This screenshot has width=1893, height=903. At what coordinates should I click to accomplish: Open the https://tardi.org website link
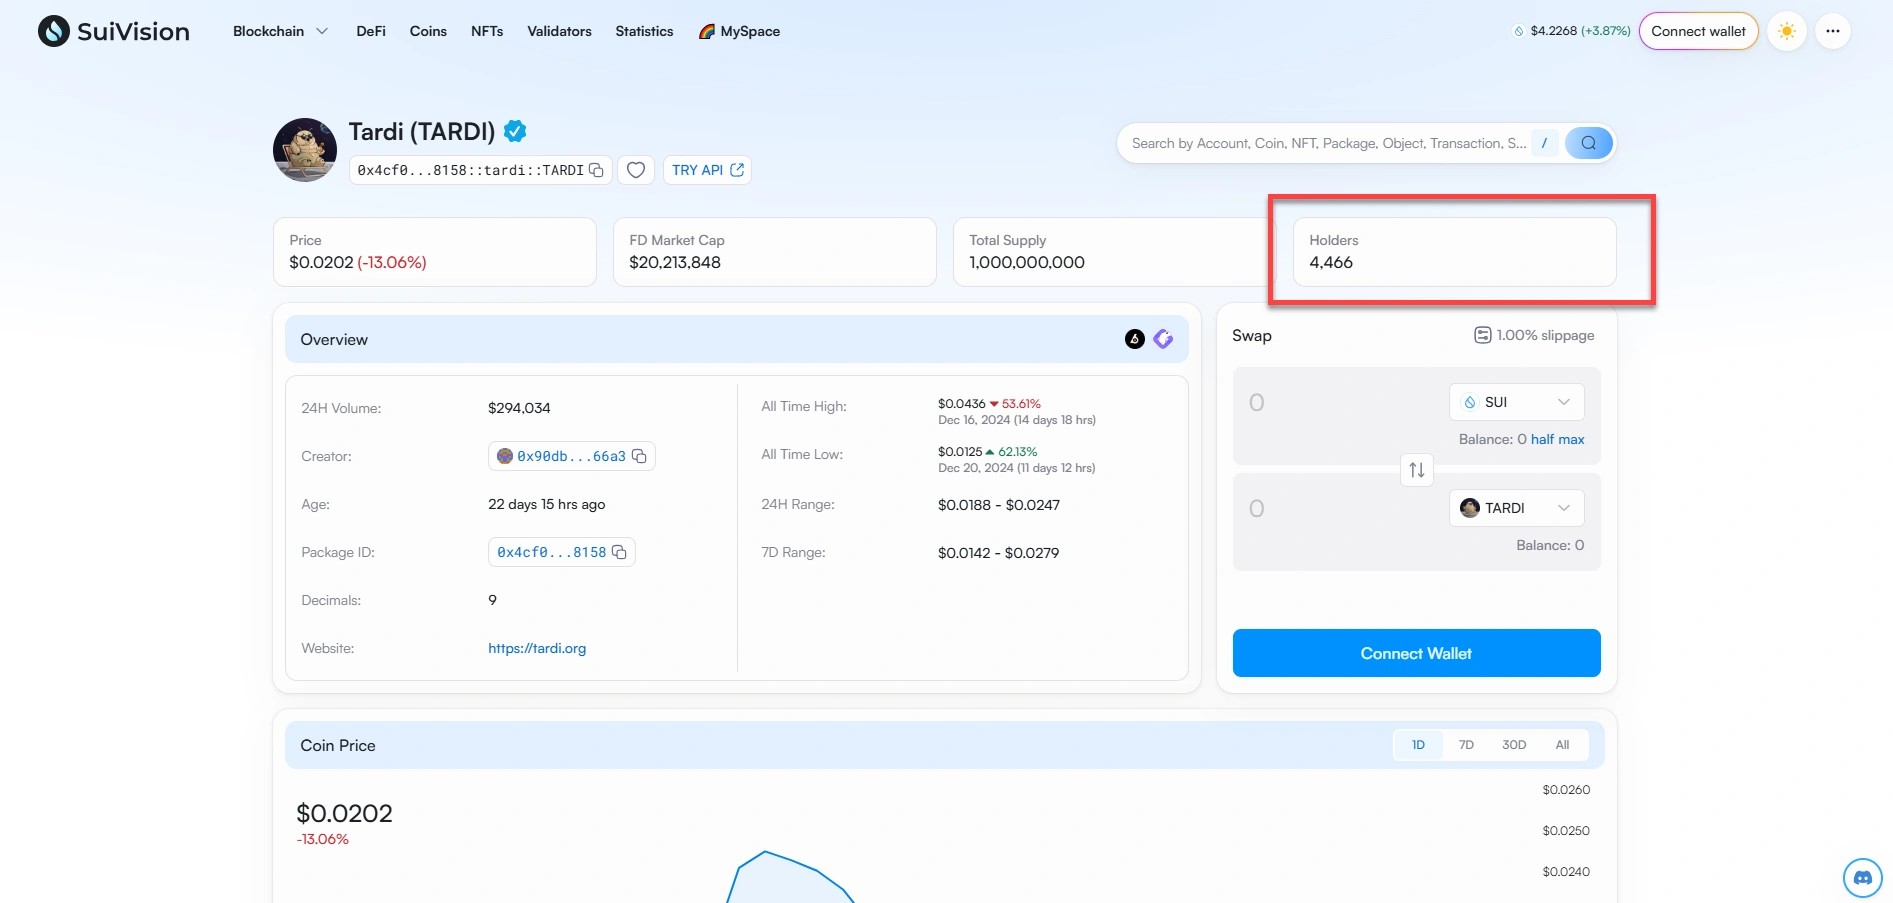coord(537,648)
